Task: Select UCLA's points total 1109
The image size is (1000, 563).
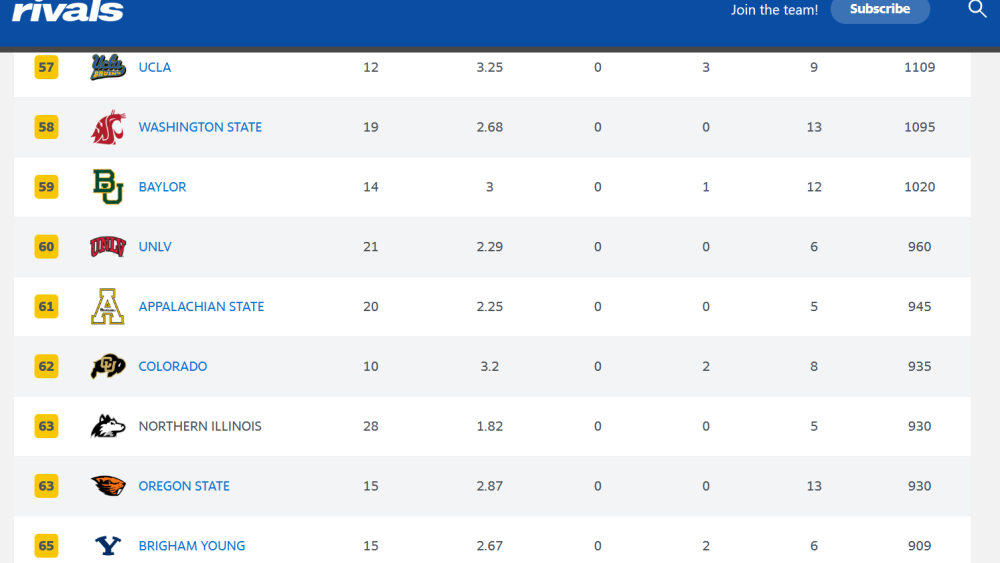Action: pos(920,68)
